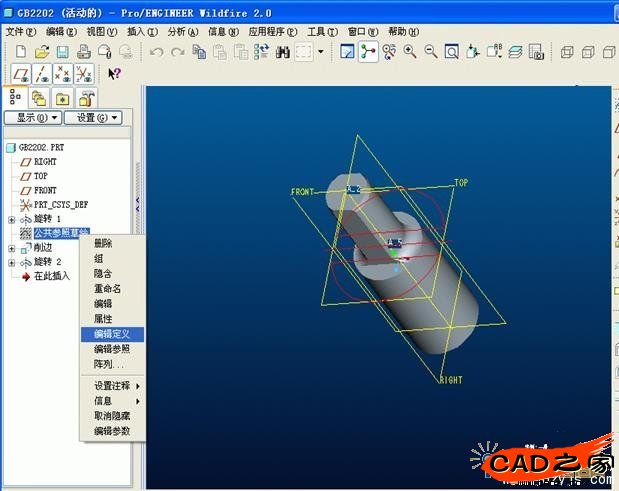Choose 编辑定义 from the context menu
619x491 pixels.
pyautogui.click(x=118, y=334)
